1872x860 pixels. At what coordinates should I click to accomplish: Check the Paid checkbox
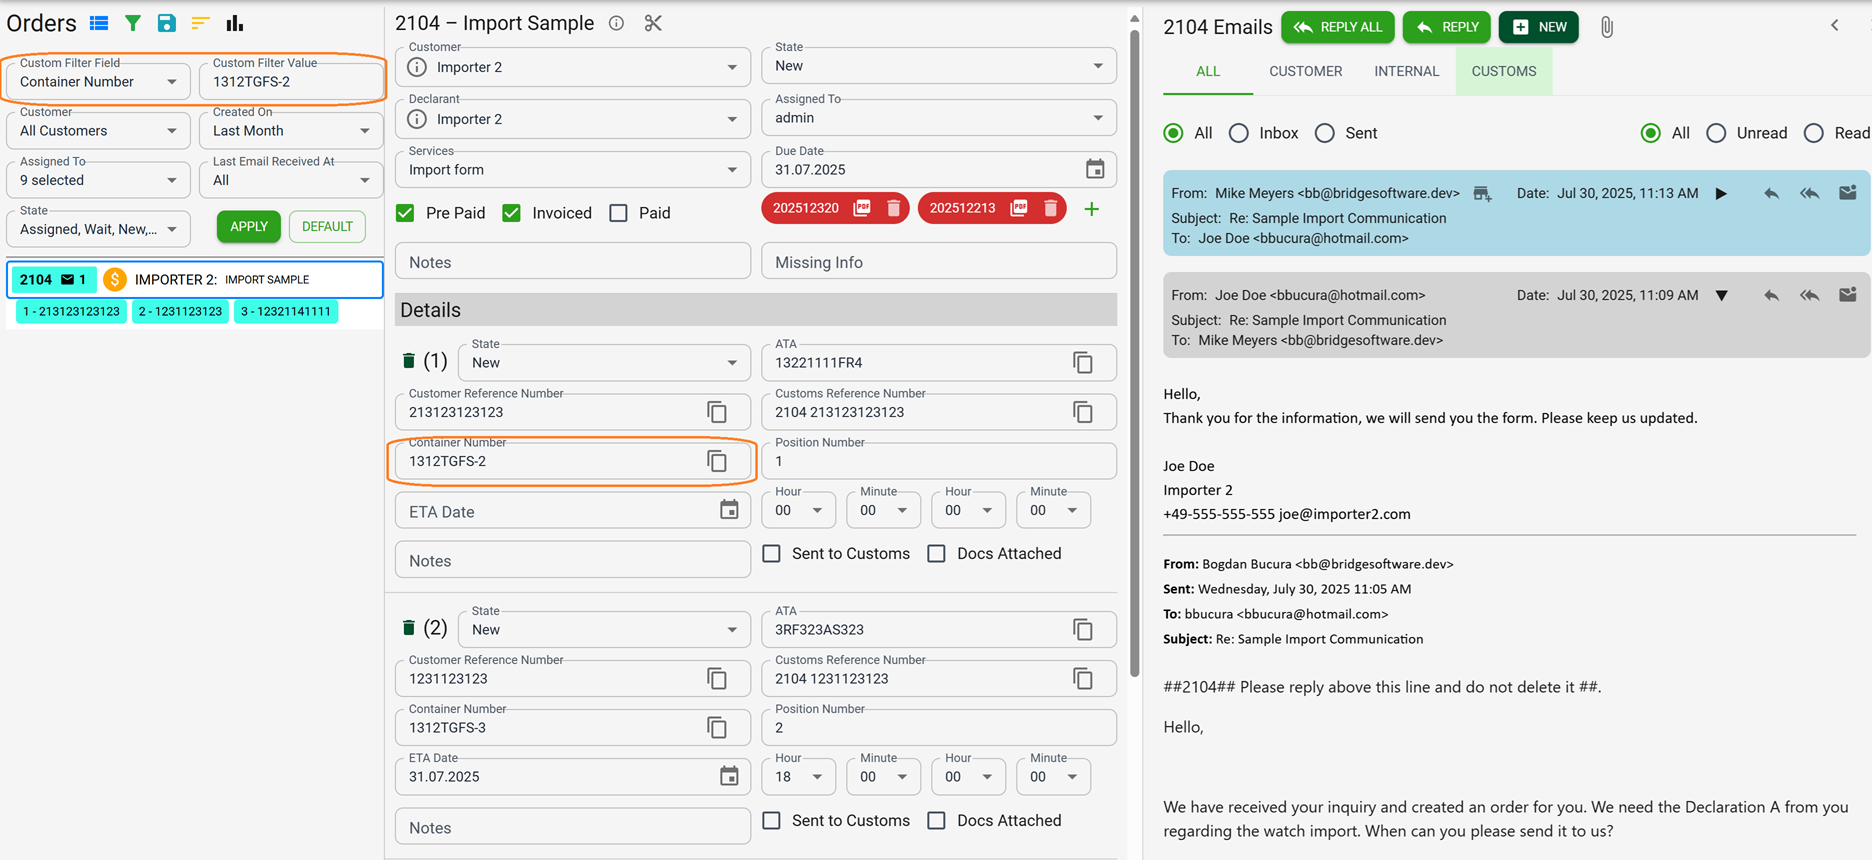pos(619,213)
